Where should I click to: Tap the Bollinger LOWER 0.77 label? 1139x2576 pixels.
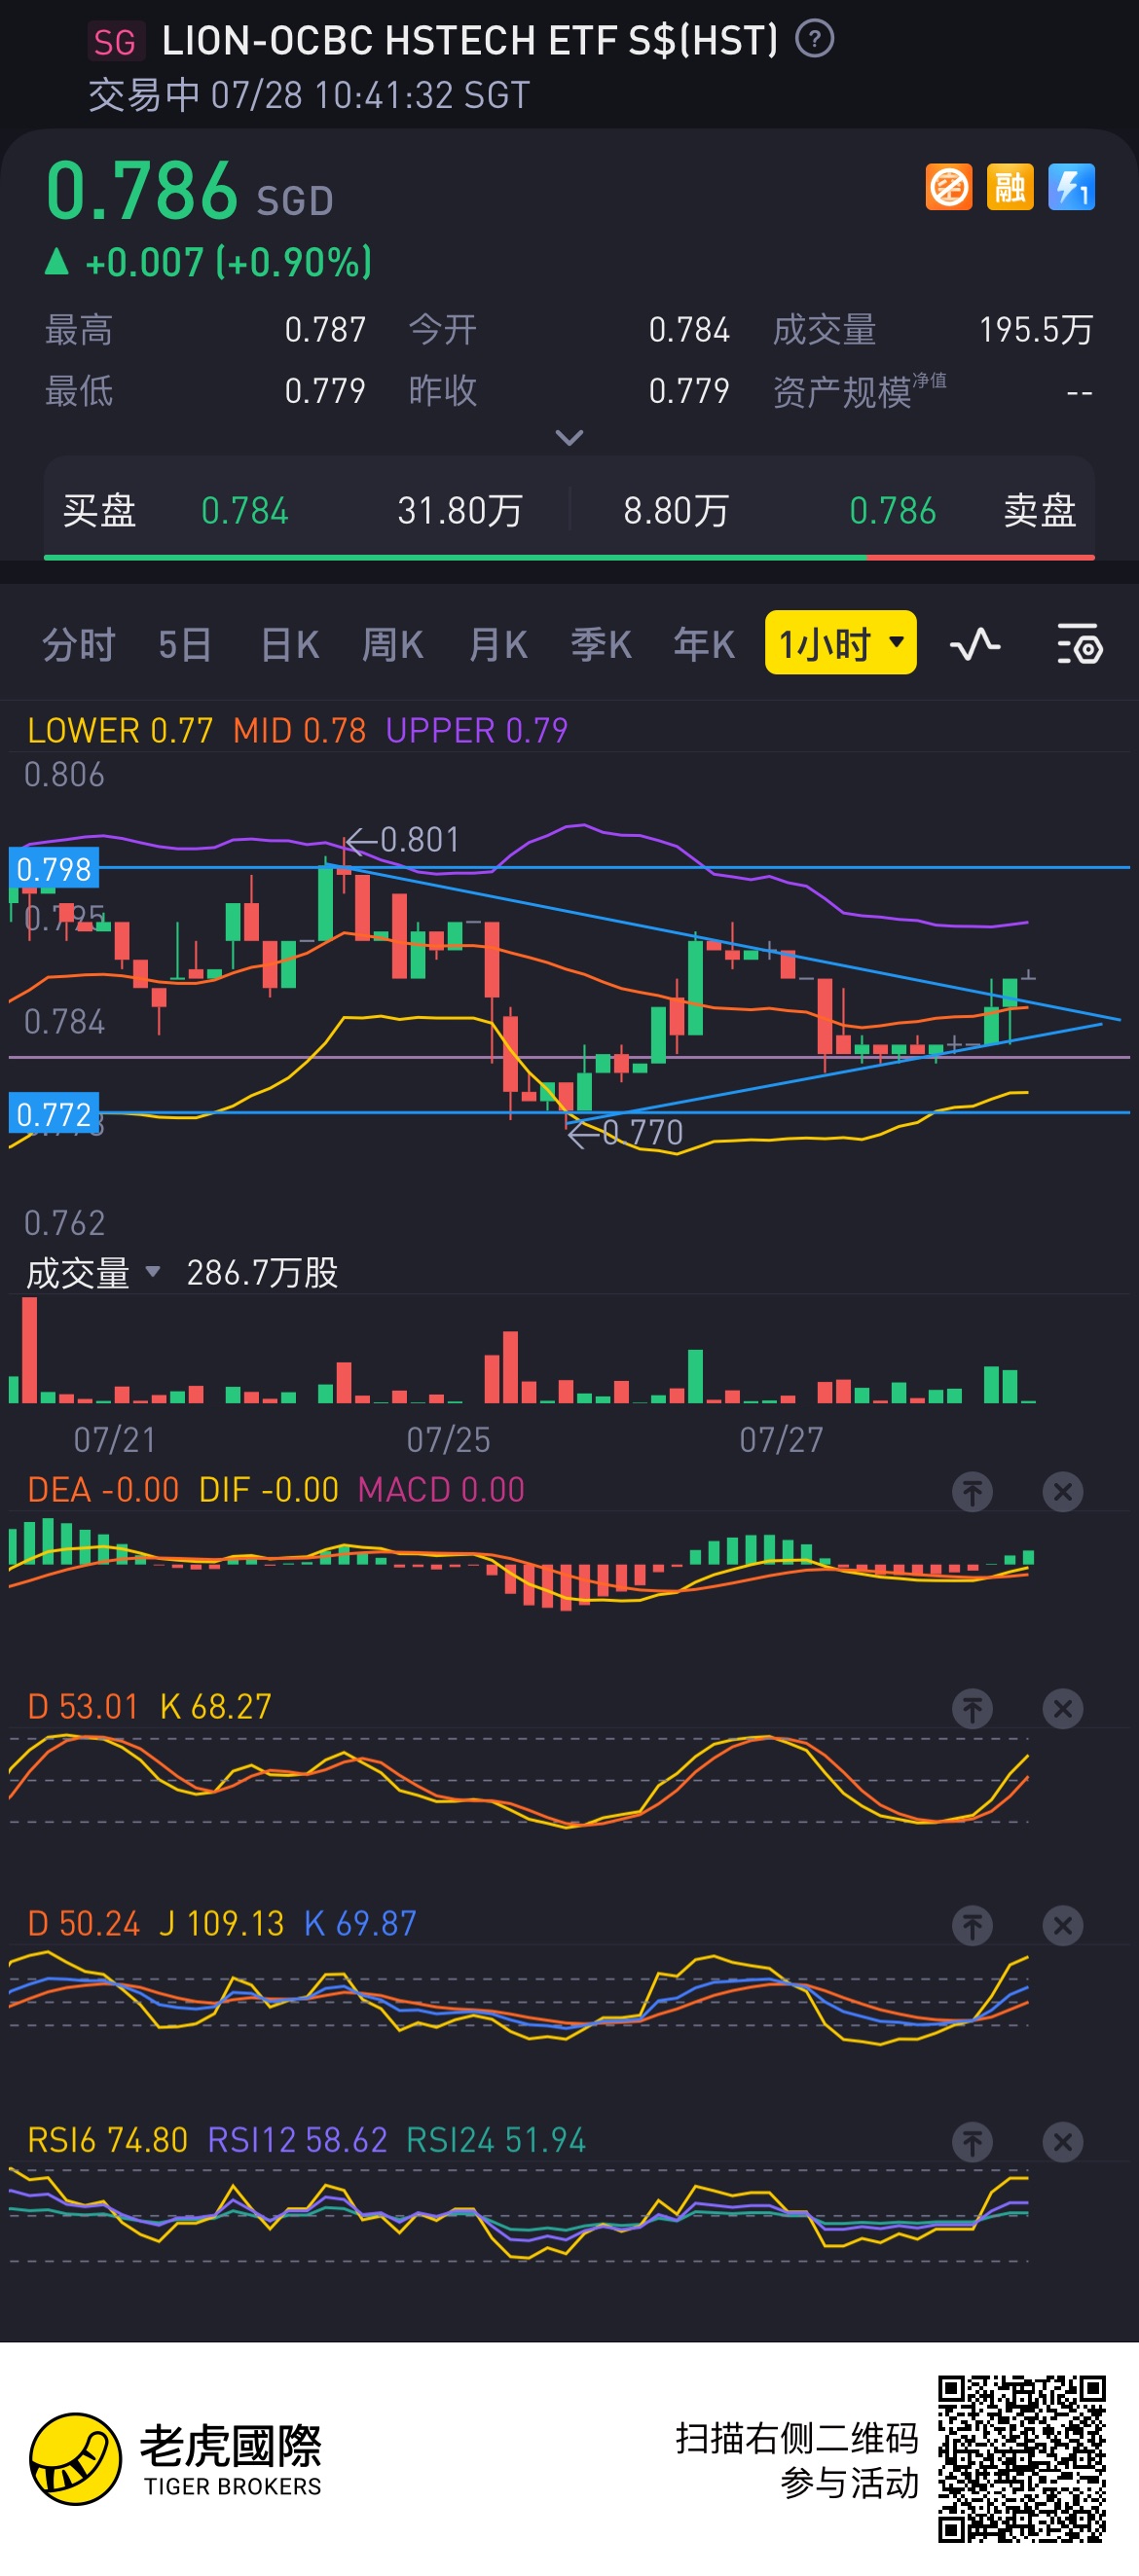point(120,731)
